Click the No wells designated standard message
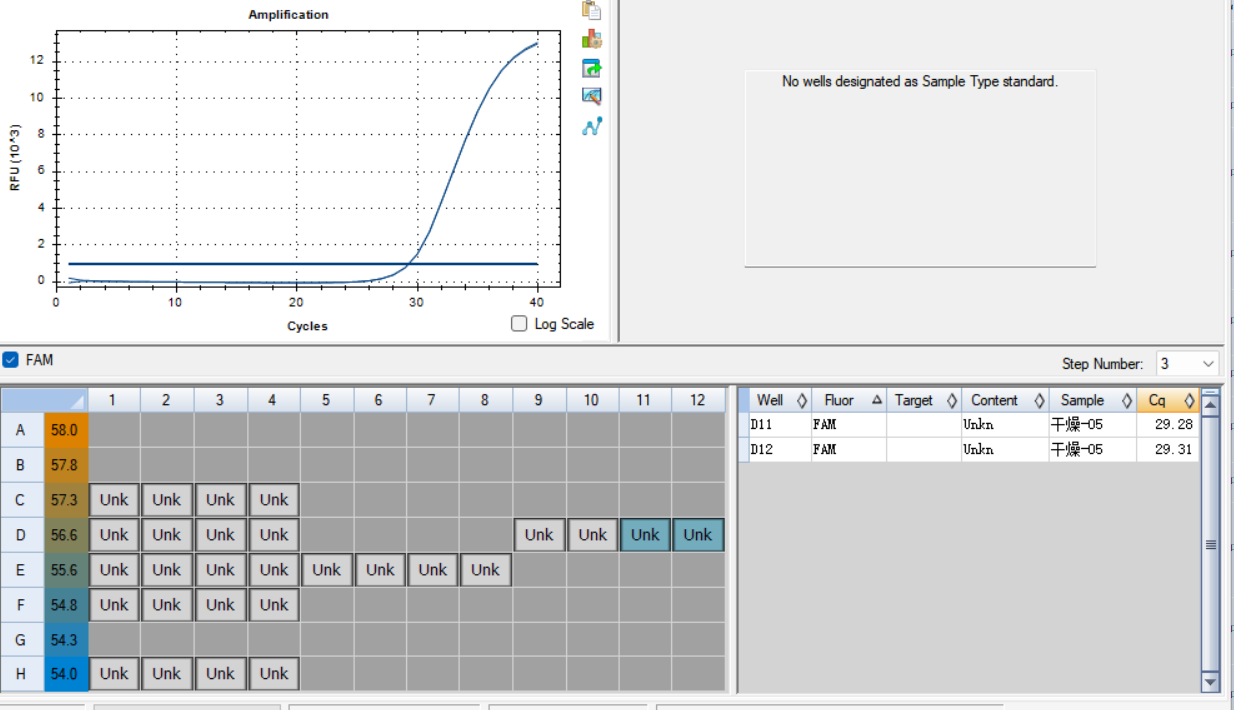 [x=920, y=82]
